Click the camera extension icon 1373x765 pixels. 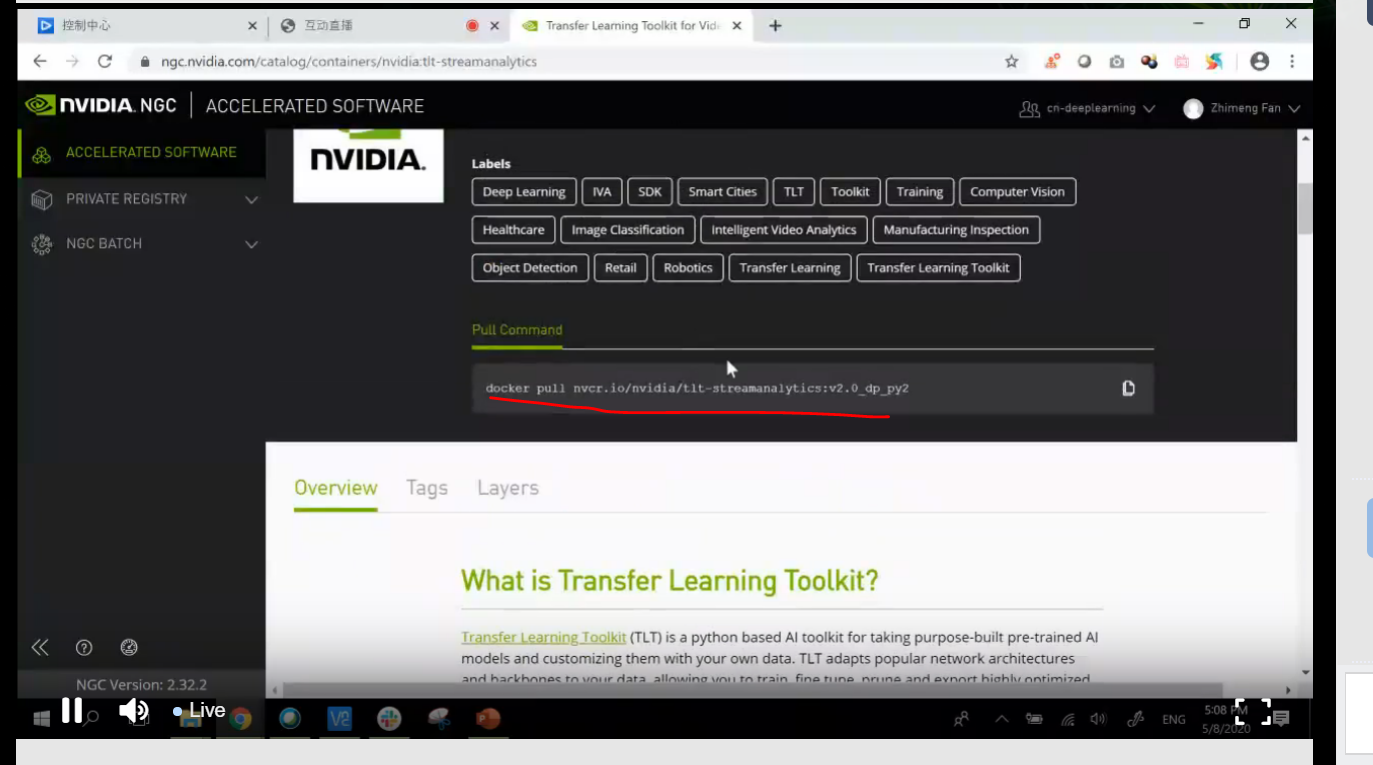(x=1116, y=61)
